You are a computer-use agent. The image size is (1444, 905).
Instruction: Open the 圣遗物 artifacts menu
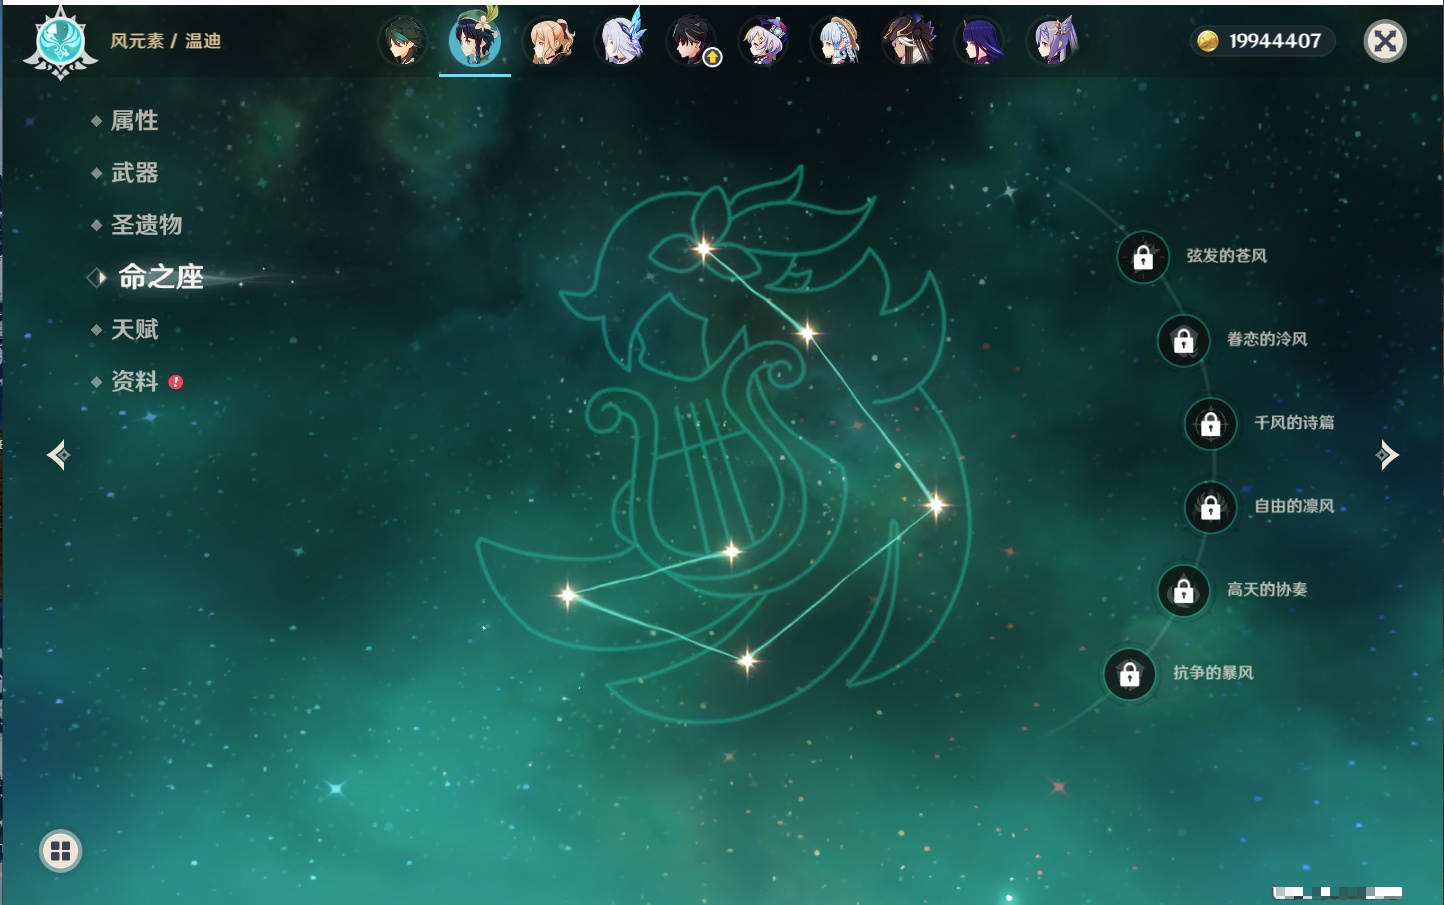[x=147, y=225]
